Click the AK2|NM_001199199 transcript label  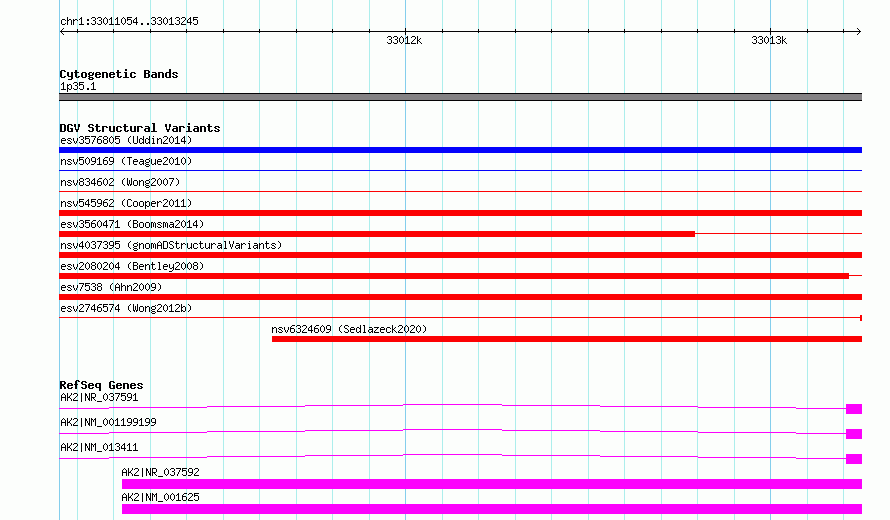coord(108,422)
